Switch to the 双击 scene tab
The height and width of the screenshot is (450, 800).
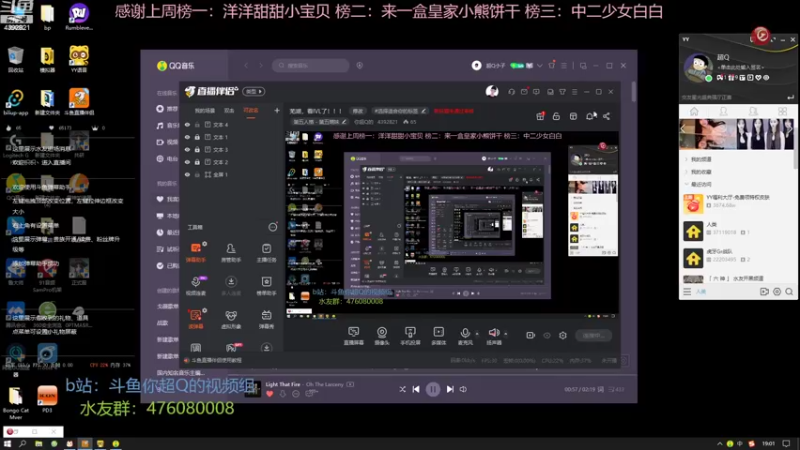click(229, 111)
